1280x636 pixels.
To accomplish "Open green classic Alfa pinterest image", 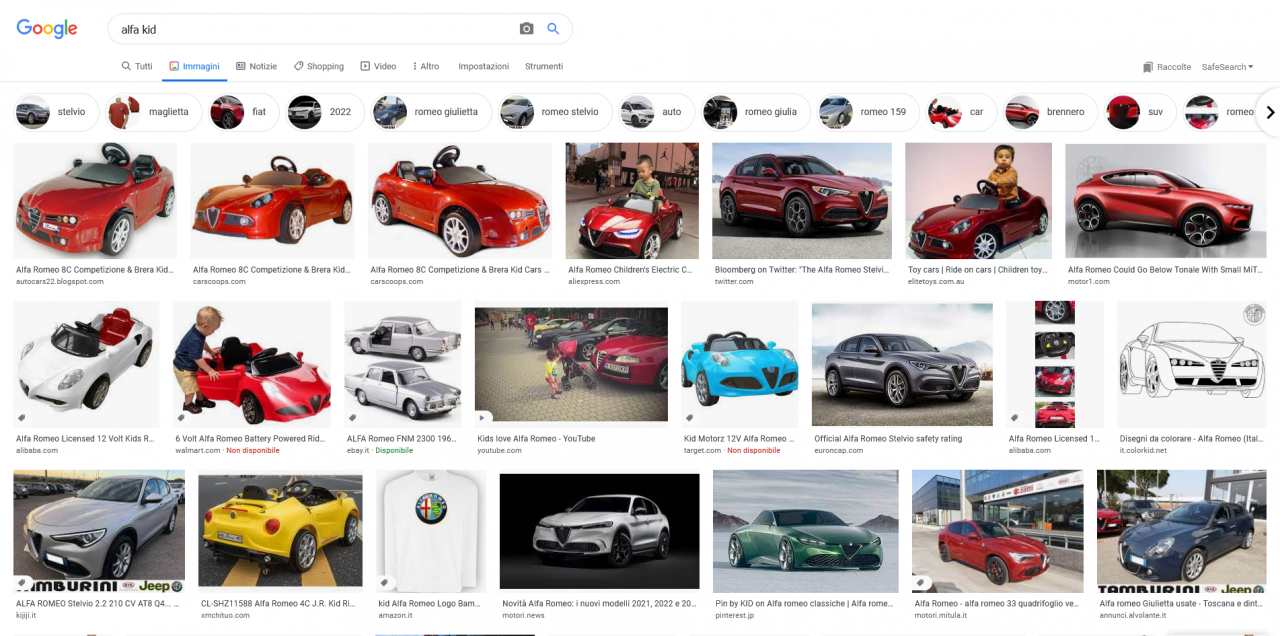I will point(806,532).
